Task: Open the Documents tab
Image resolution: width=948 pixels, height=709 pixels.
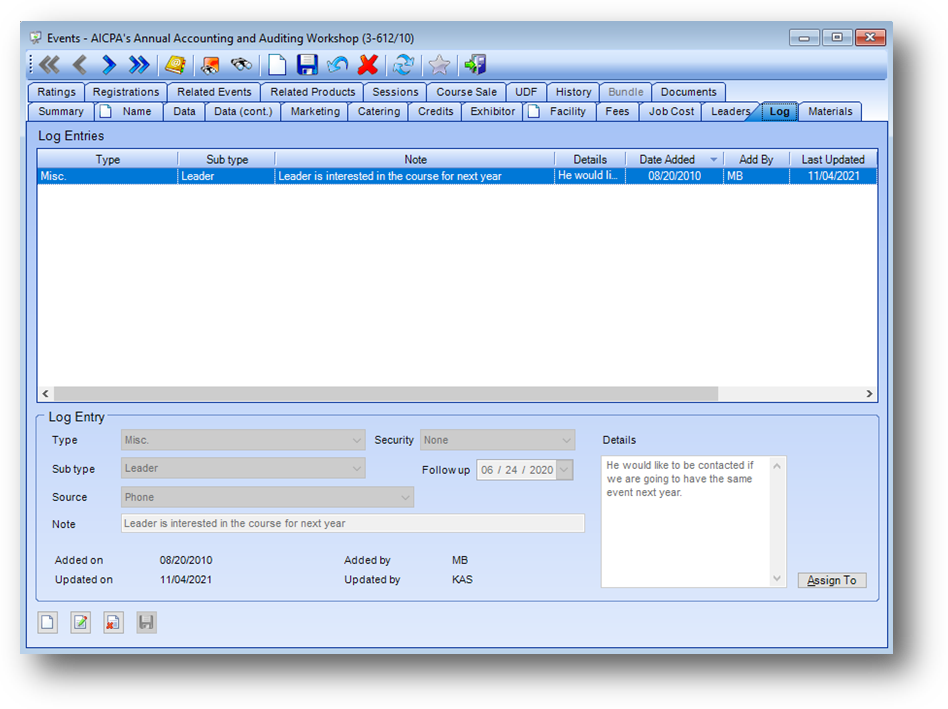Action: tap(689, 92)
